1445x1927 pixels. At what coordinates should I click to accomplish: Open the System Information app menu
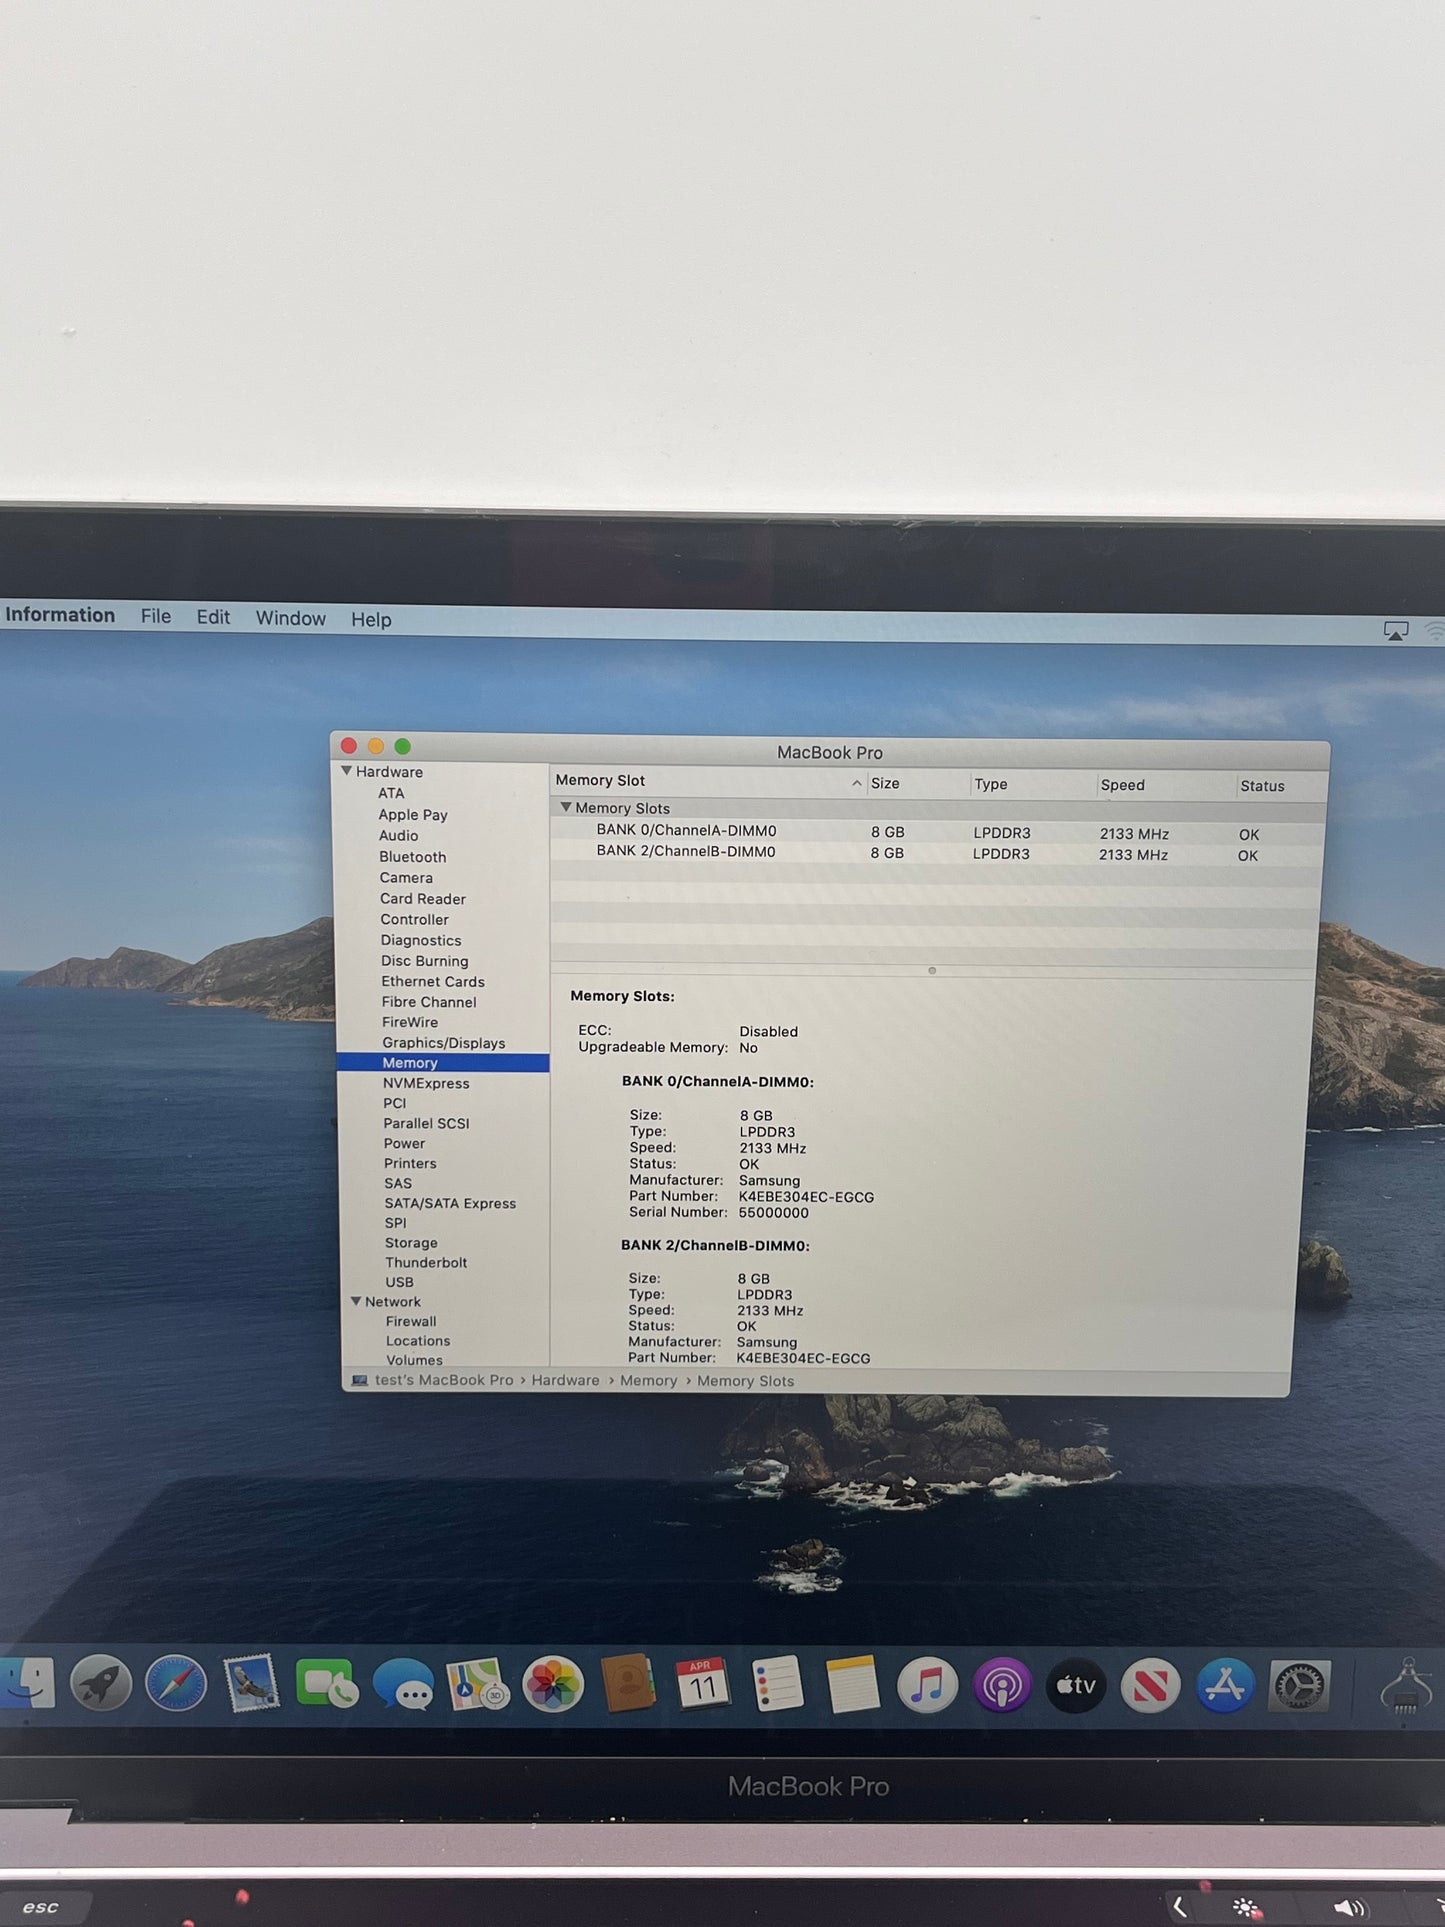tap(58, 615)
